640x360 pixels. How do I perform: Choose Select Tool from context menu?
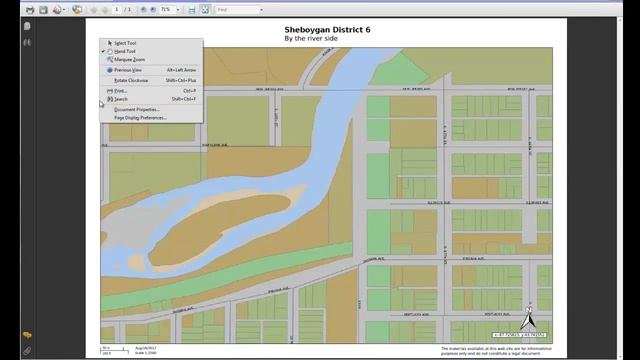point(151,43)
